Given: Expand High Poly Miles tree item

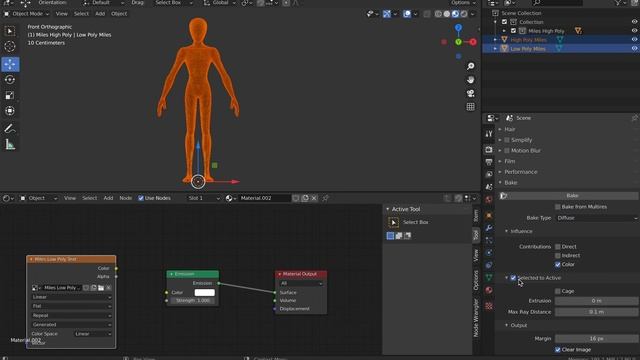Looking at the screenshot, I should (495, 40).
